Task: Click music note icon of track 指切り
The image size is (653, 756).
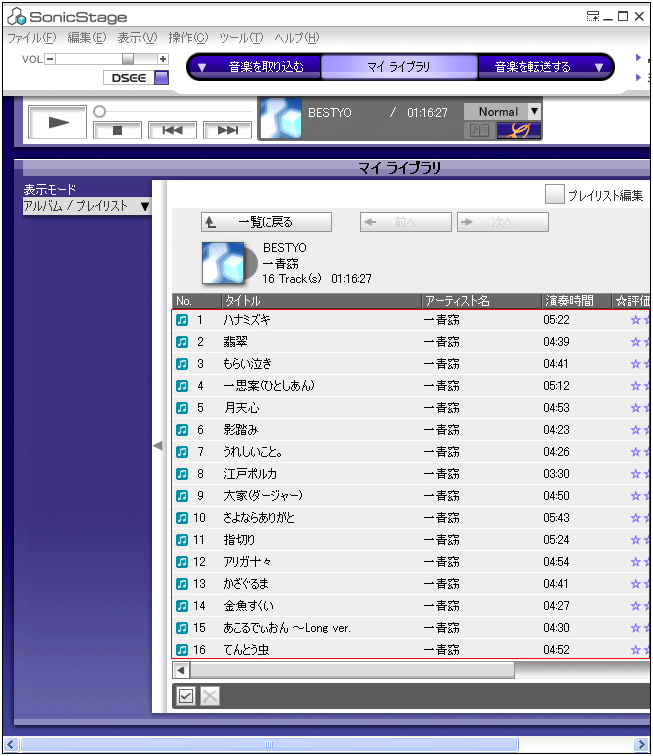Action: [x=182, y=540]
